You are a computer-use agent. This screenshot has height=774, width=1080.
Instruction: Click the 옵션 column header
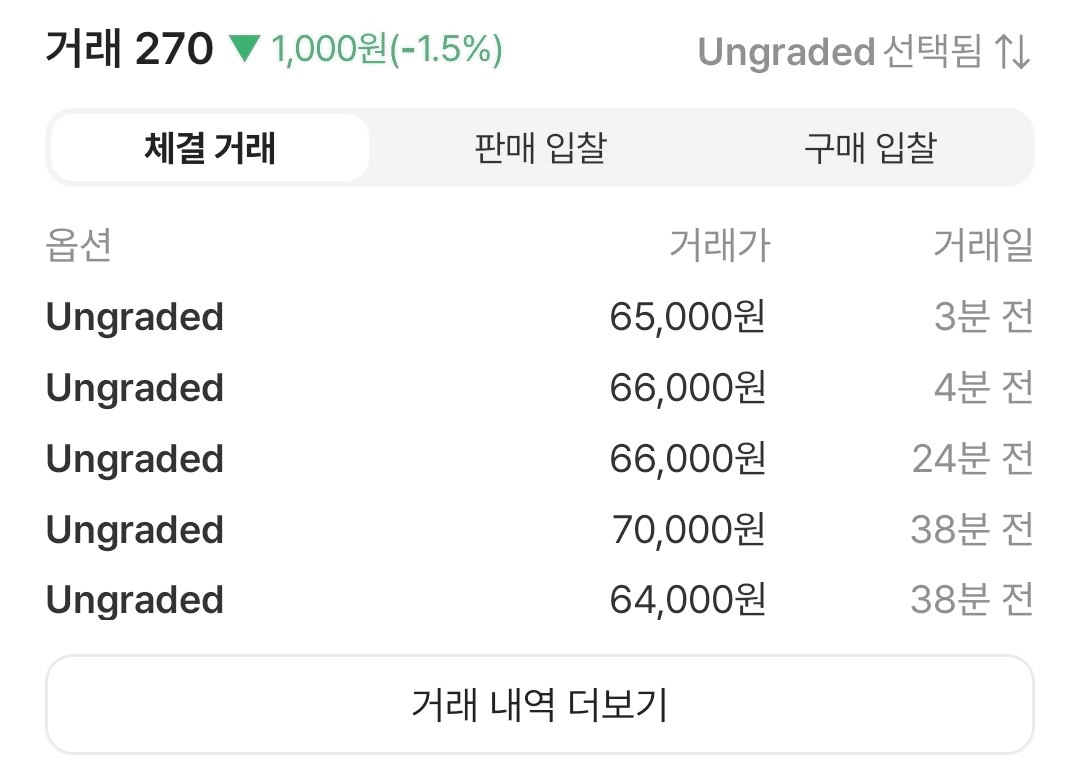(79, 244)
